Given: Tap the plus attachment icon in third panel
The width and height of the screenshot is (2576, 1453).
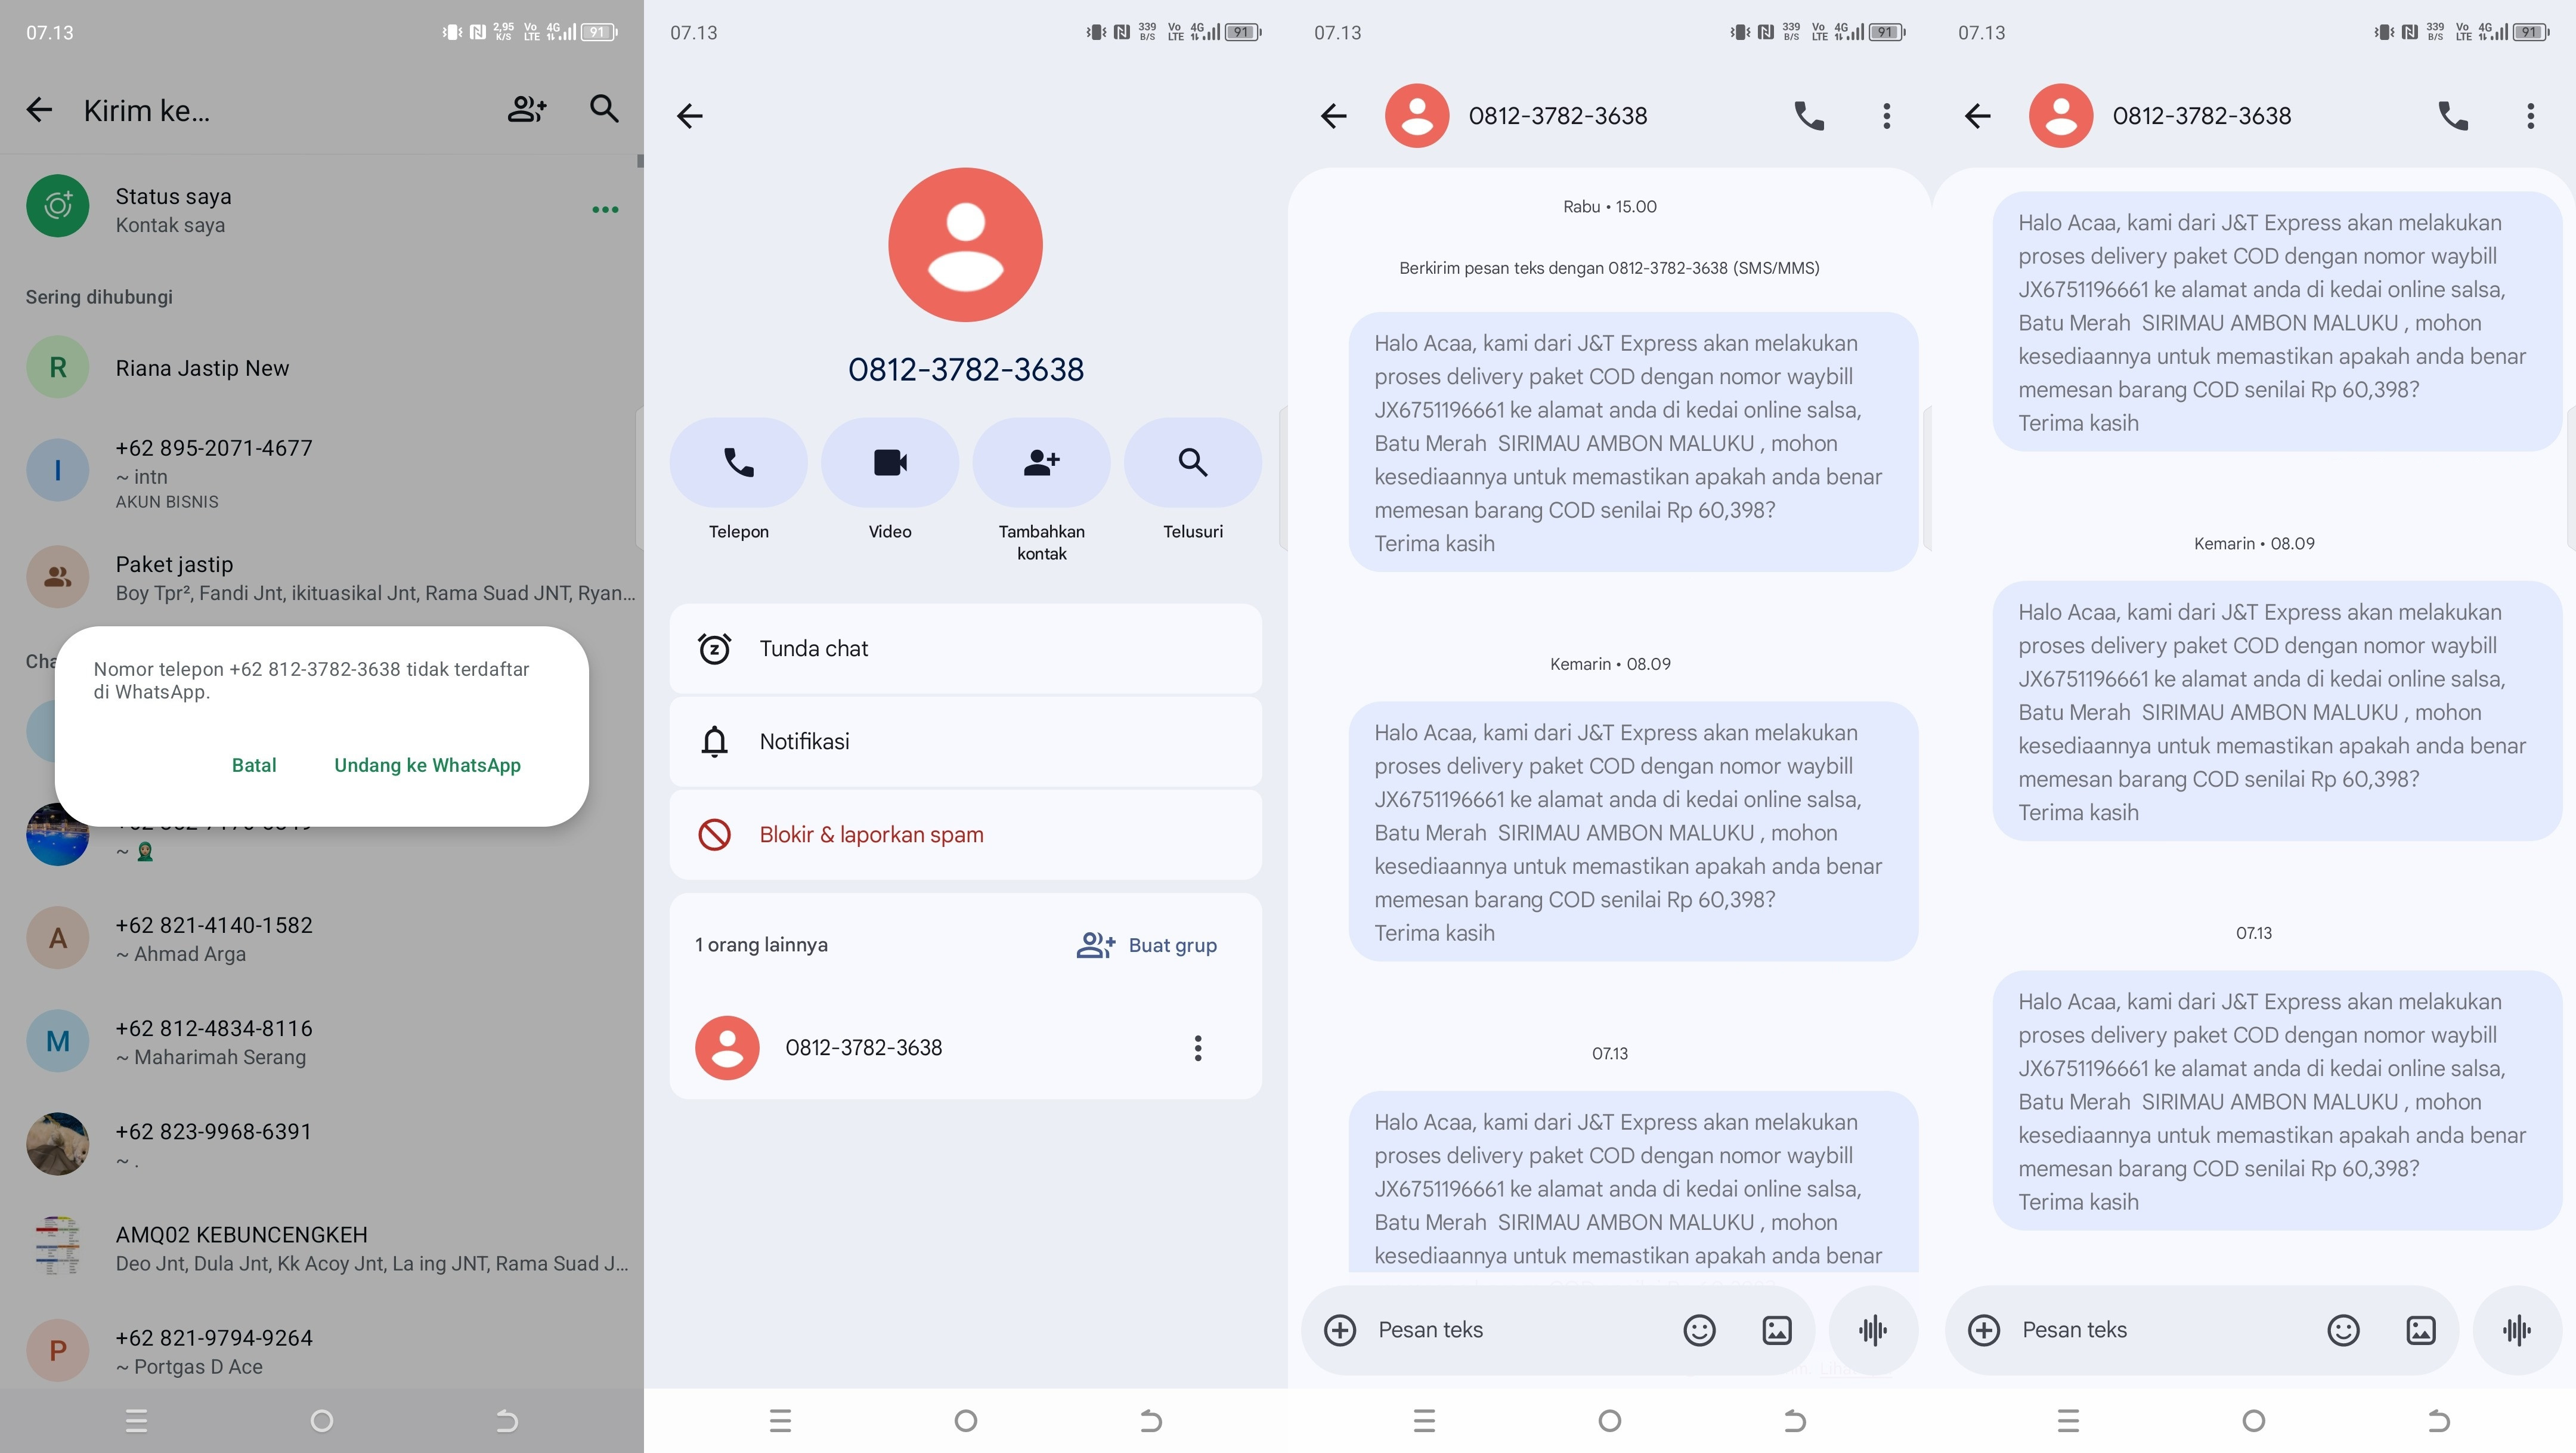Looking at the screenshot, I should coord(1340,1330).
